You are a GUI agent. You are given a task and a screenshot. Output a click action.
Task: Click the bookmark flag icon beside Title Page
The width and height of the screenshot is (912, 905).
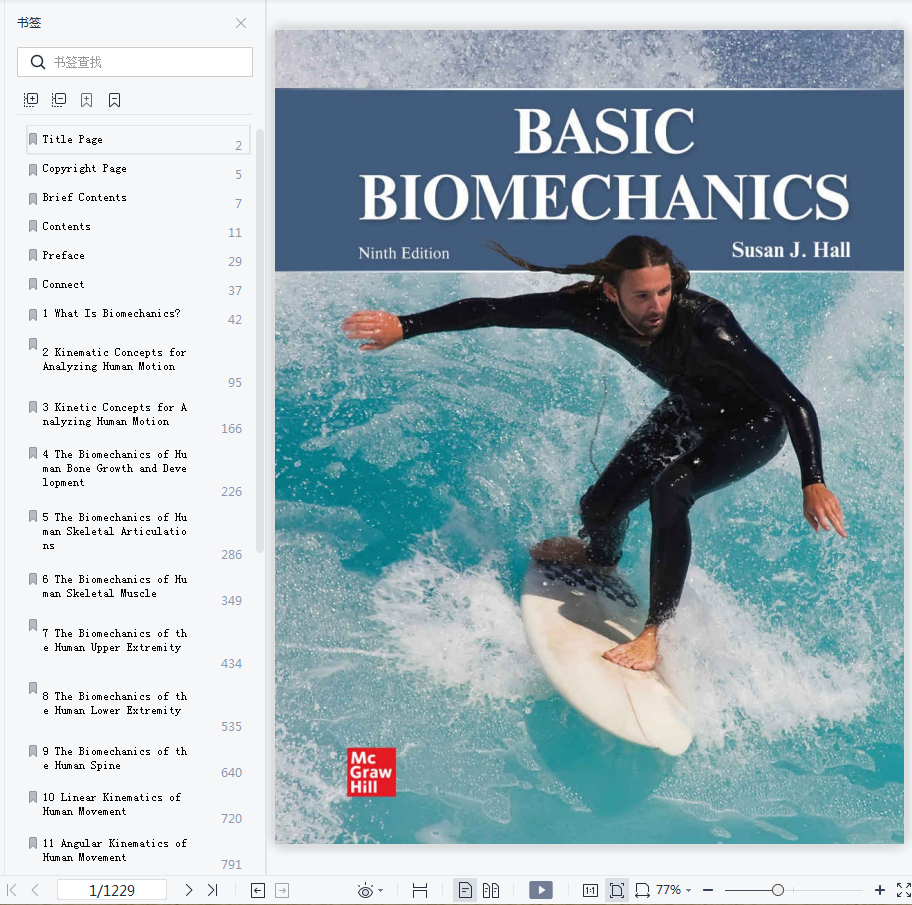click(33, 140)
